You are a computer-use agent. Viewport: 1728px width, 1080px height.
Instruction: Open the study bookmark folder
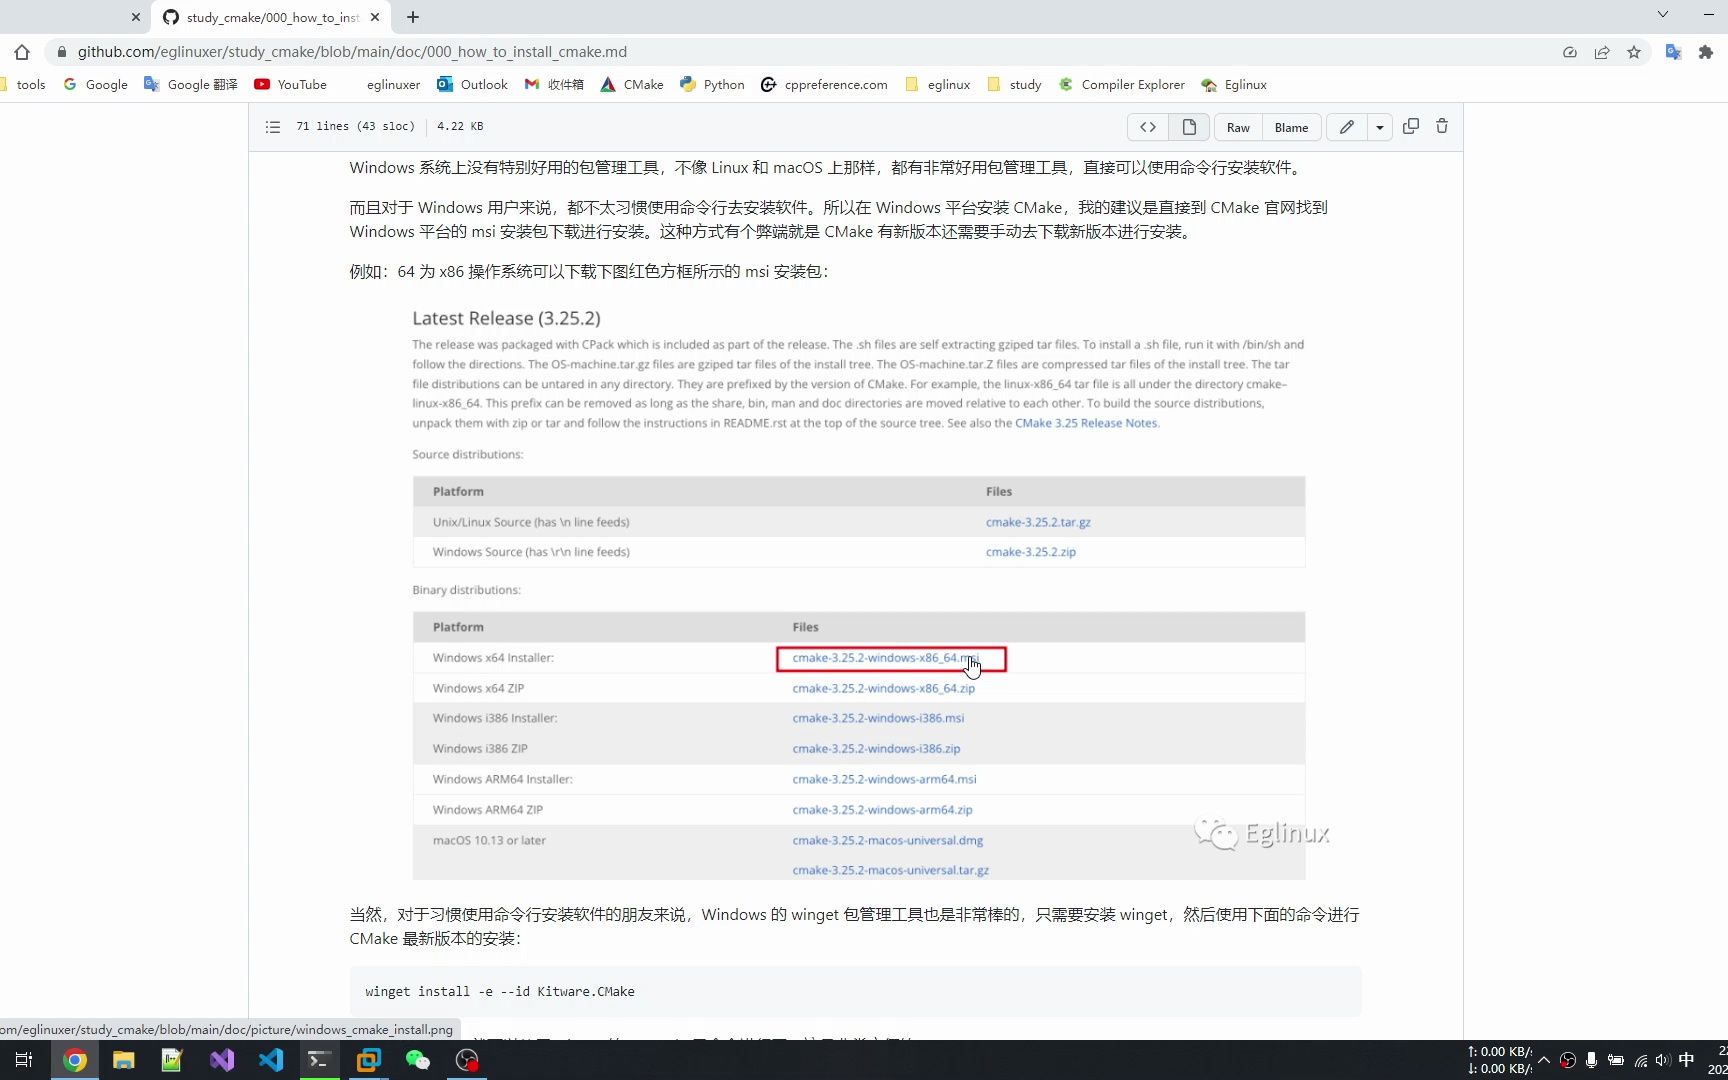click(x=1014, y=85)
